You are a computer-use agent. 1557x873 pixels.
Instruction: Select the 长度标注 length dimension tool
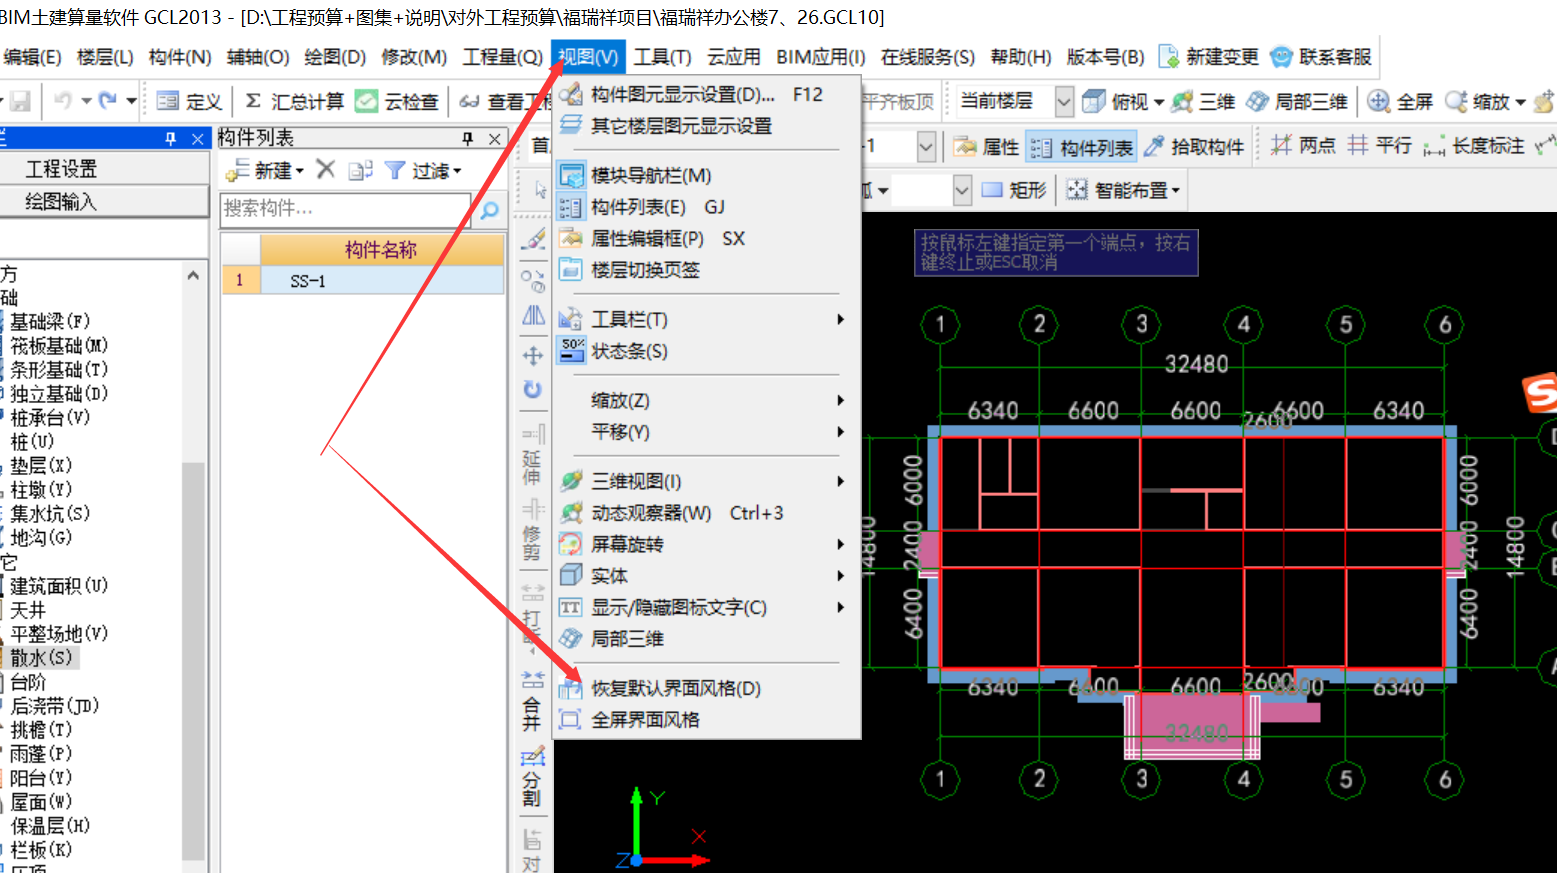click(x=1474, y=146)
